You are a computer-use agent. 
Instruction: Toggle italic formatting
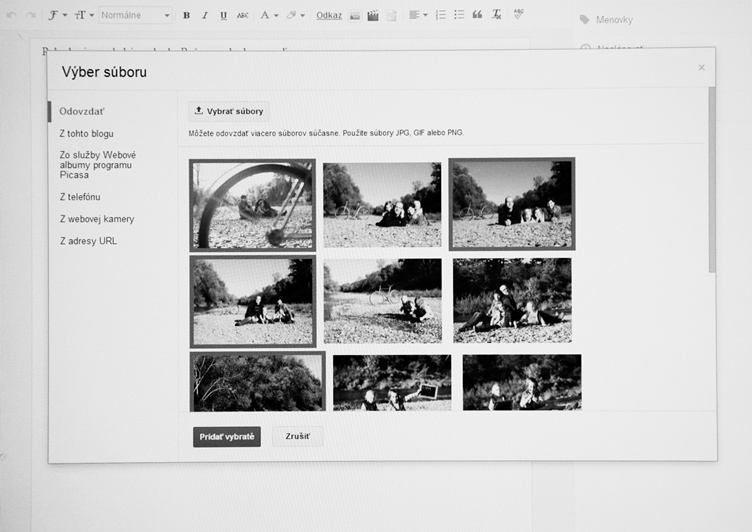pyautogui.click(x=205, y=15)
